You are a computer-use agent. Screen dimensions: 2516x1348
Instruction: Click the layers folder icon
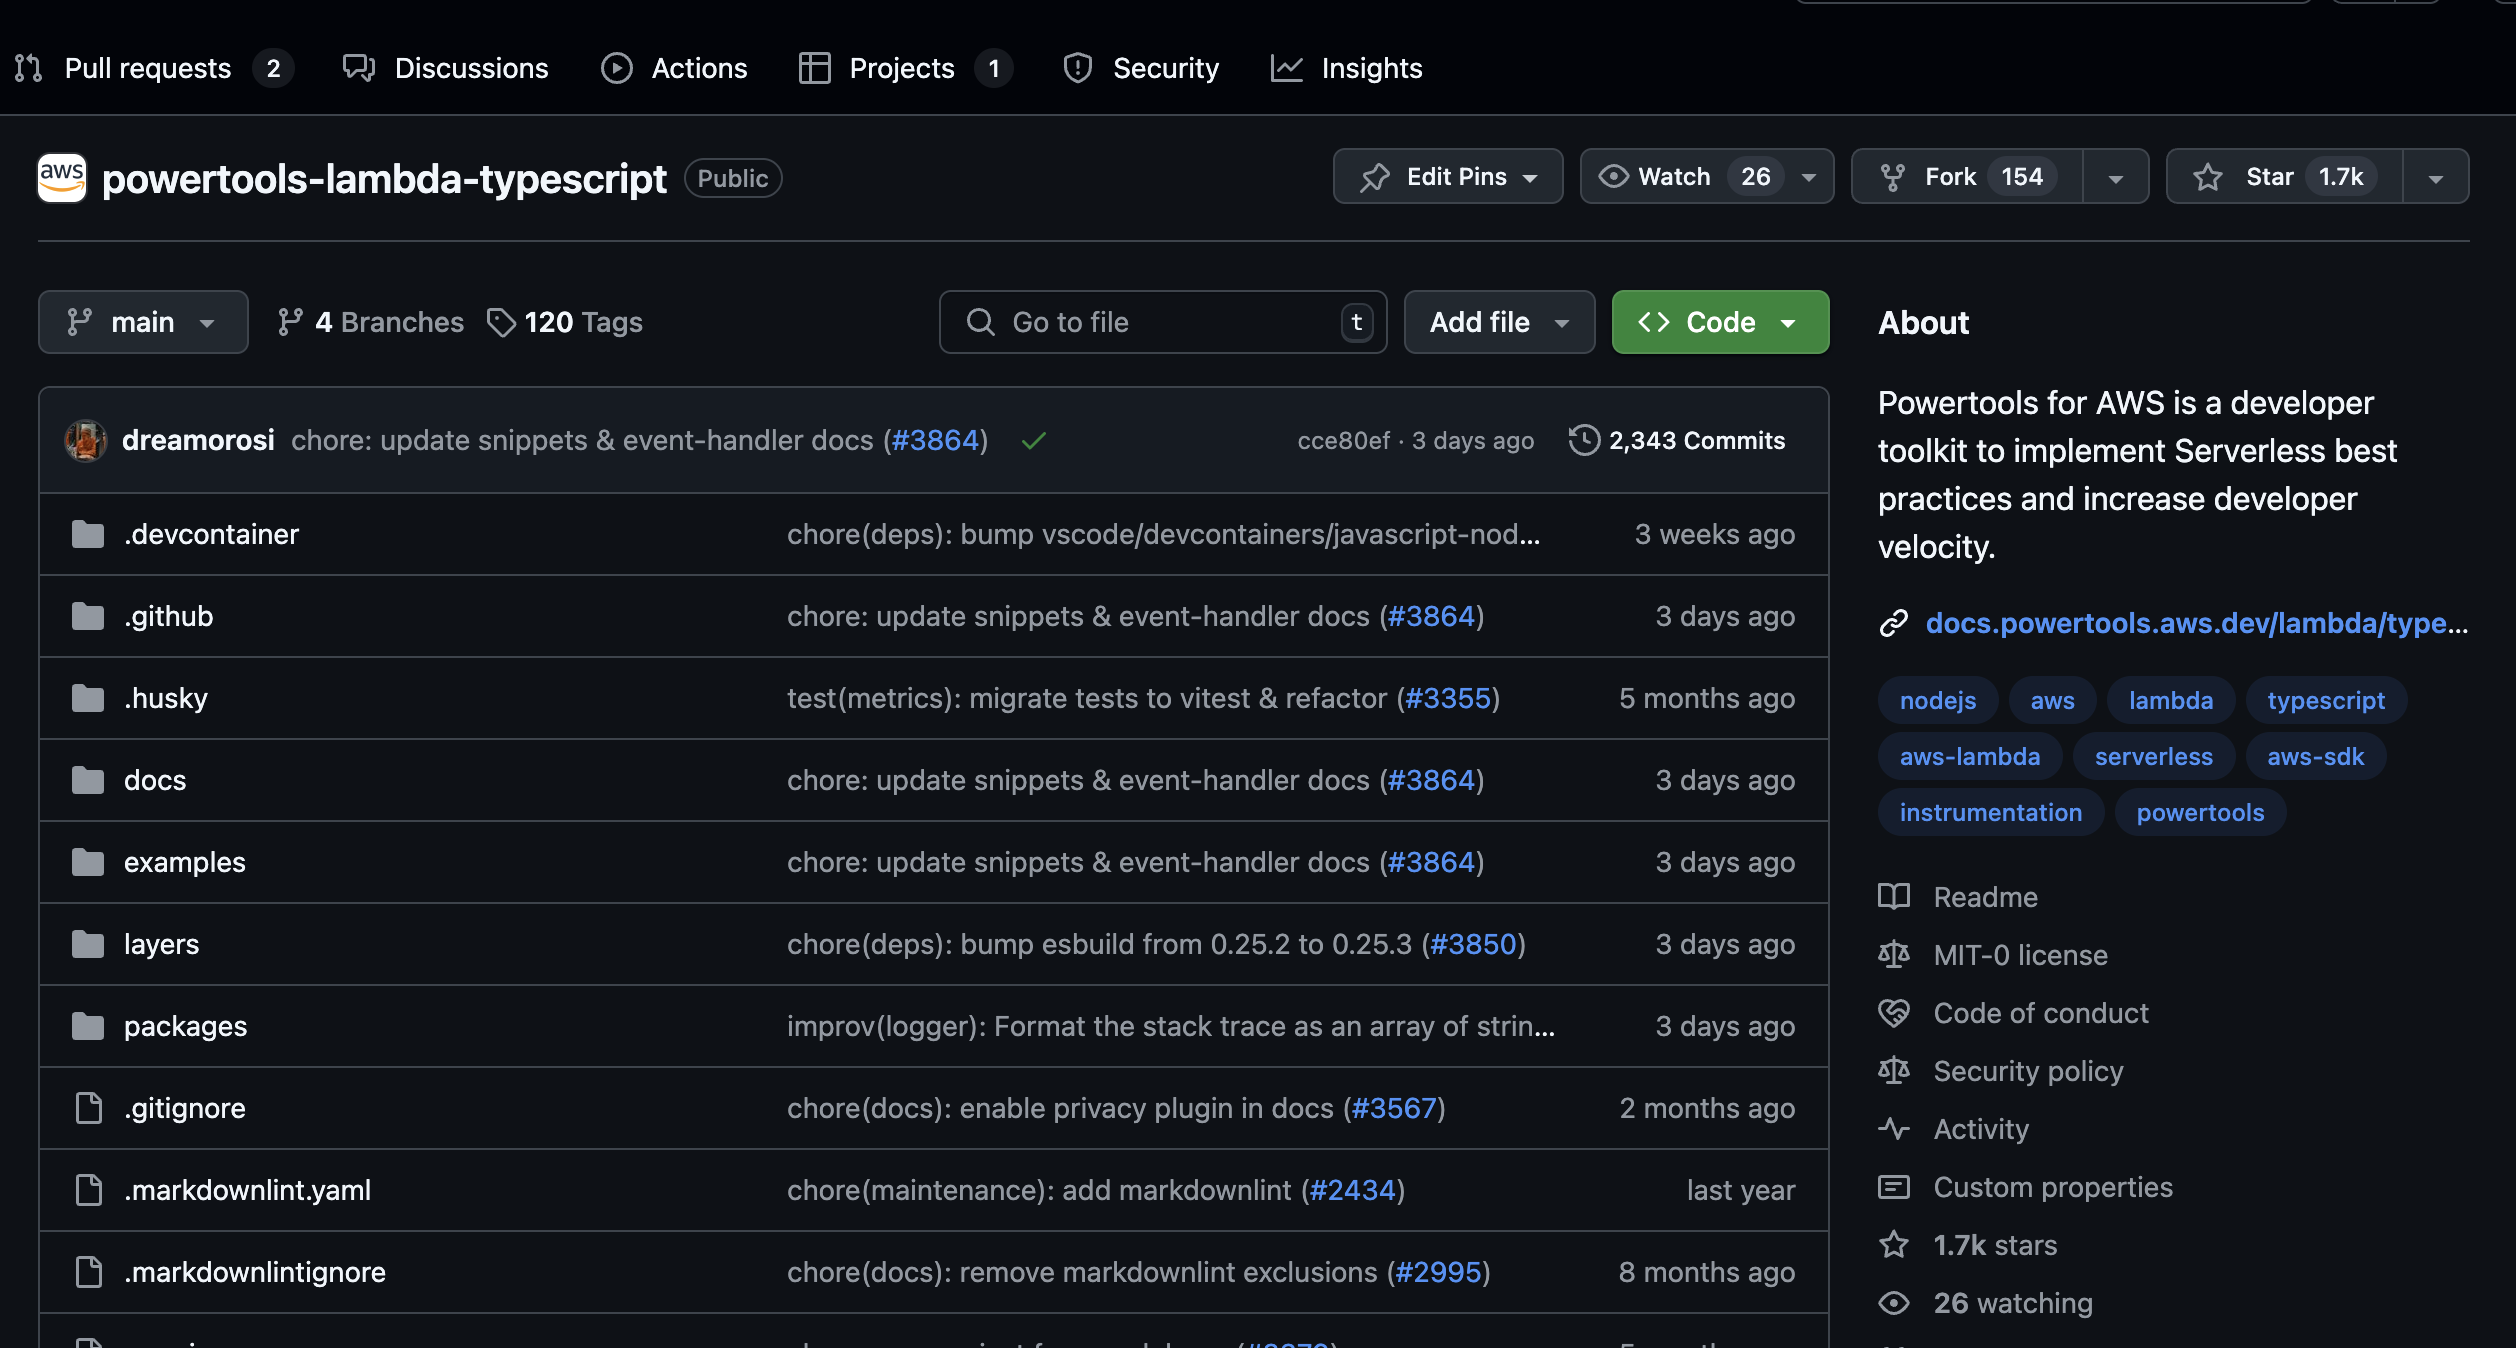click(x=88, y=944)
